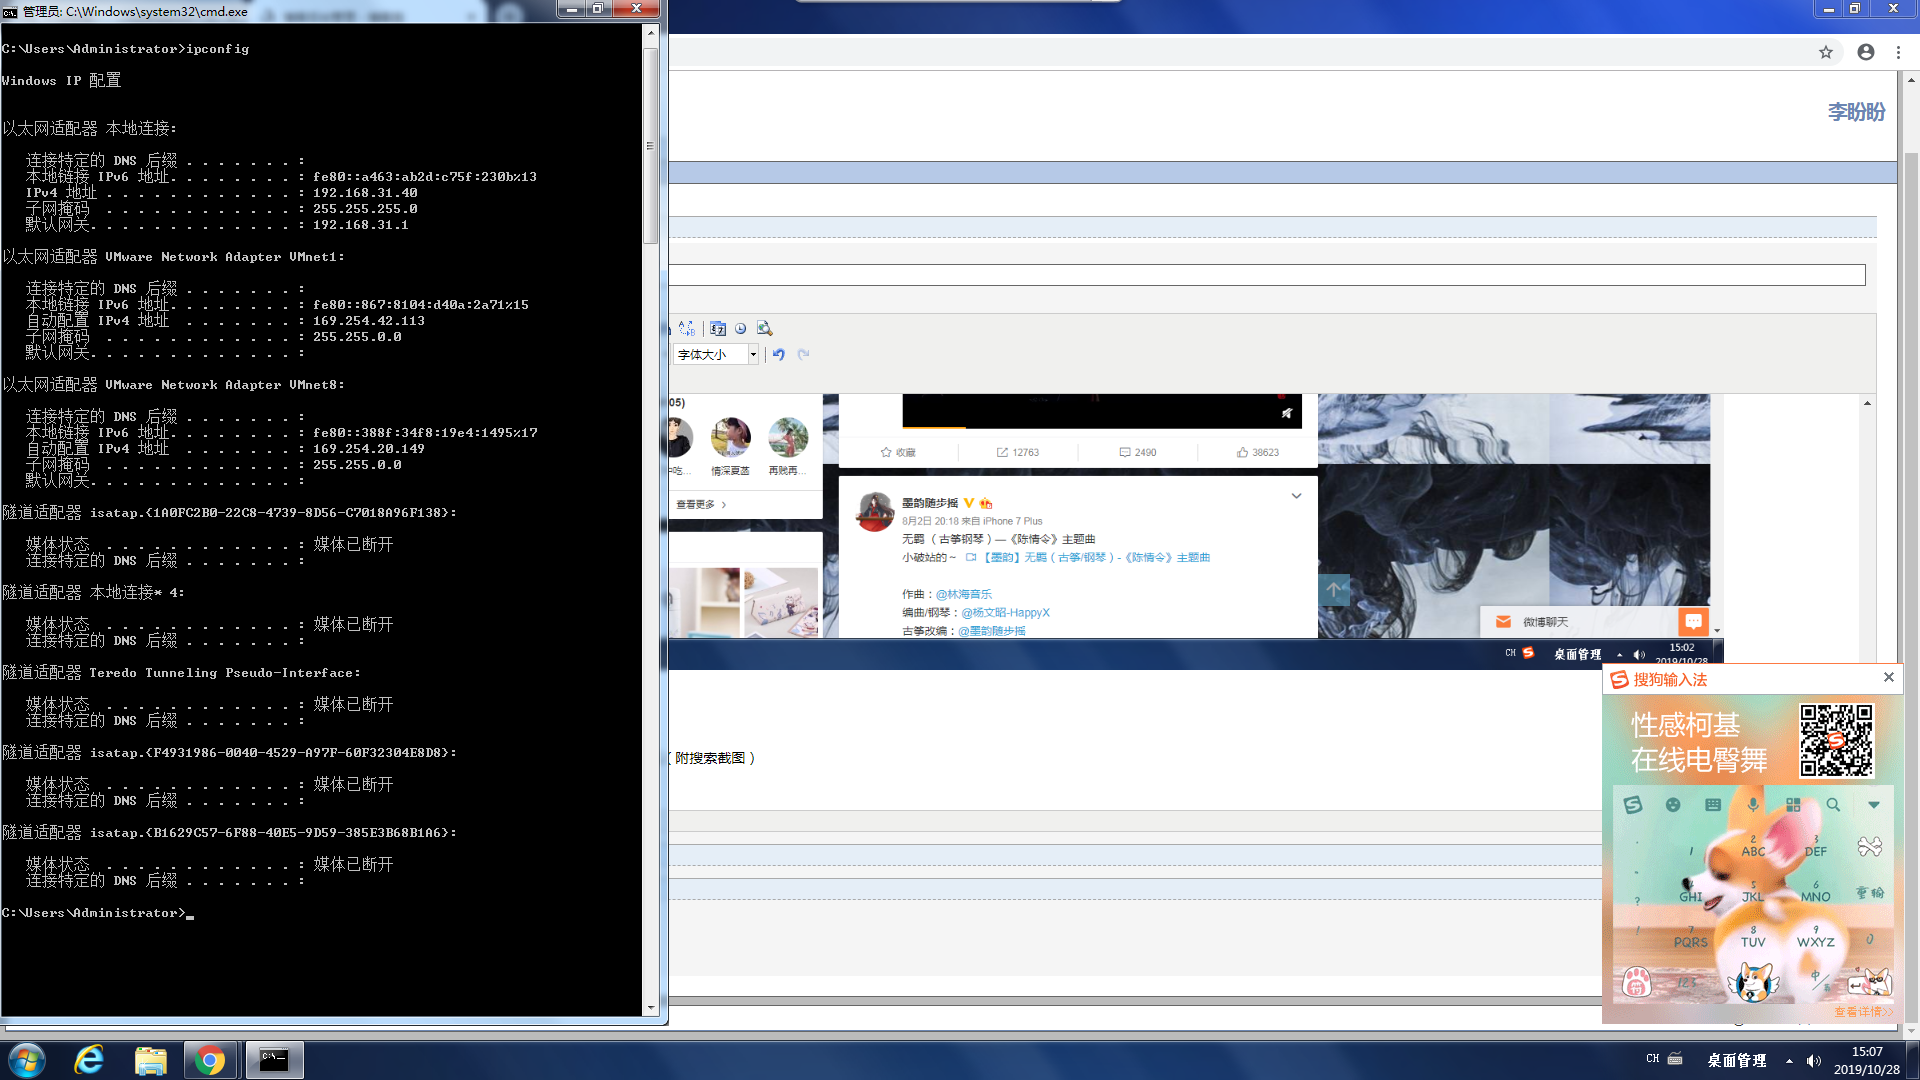
Task: Click the insert time clock icon
Action: click(x=740, y=328)
